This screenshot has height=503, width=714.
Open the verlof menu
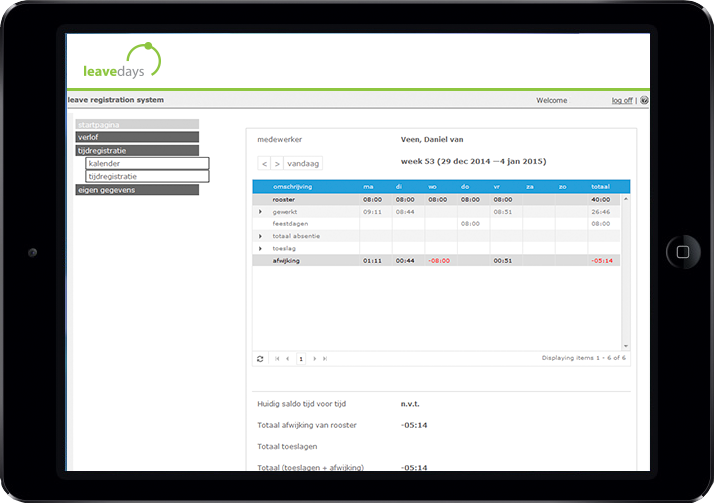tap(137, 137)
